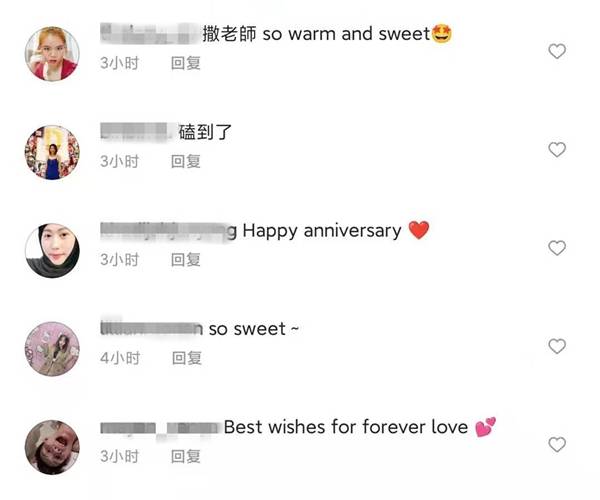Open the blurred username before "so sweet ~"
600x500 pixels.
tap(151, 327)
